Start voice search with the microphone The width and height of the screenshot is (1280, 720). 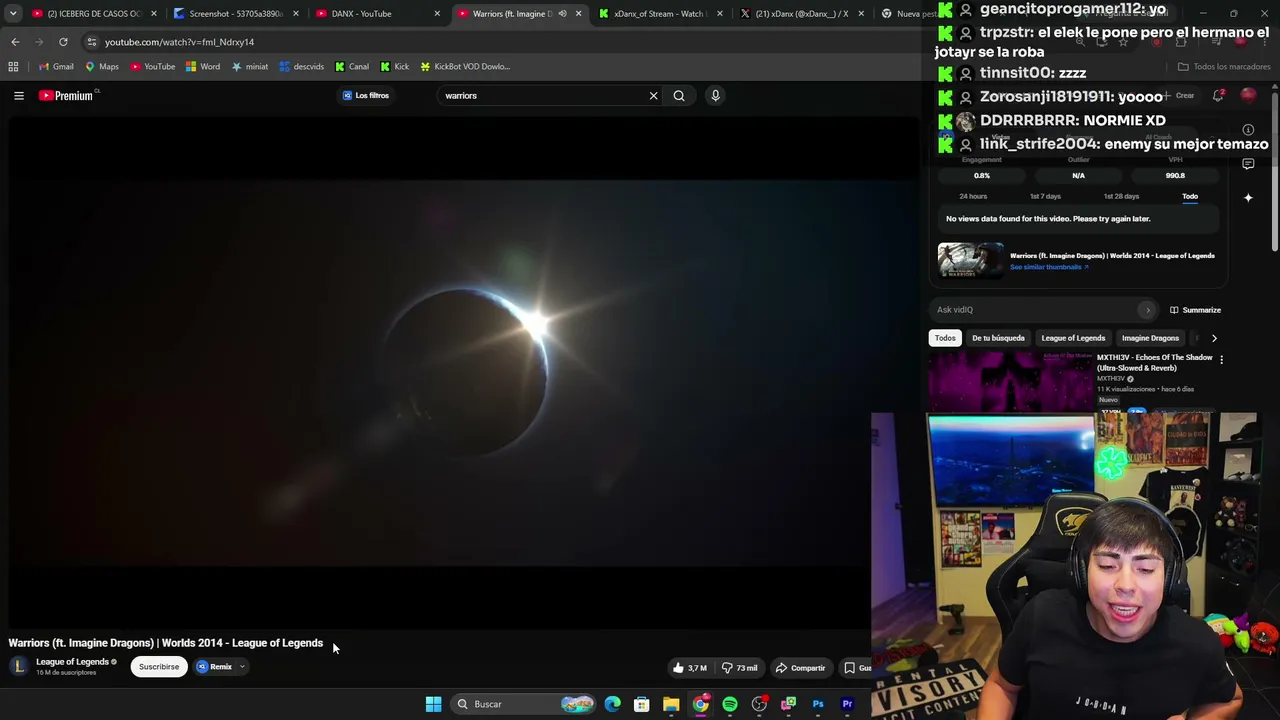click(x=715, y=95)
